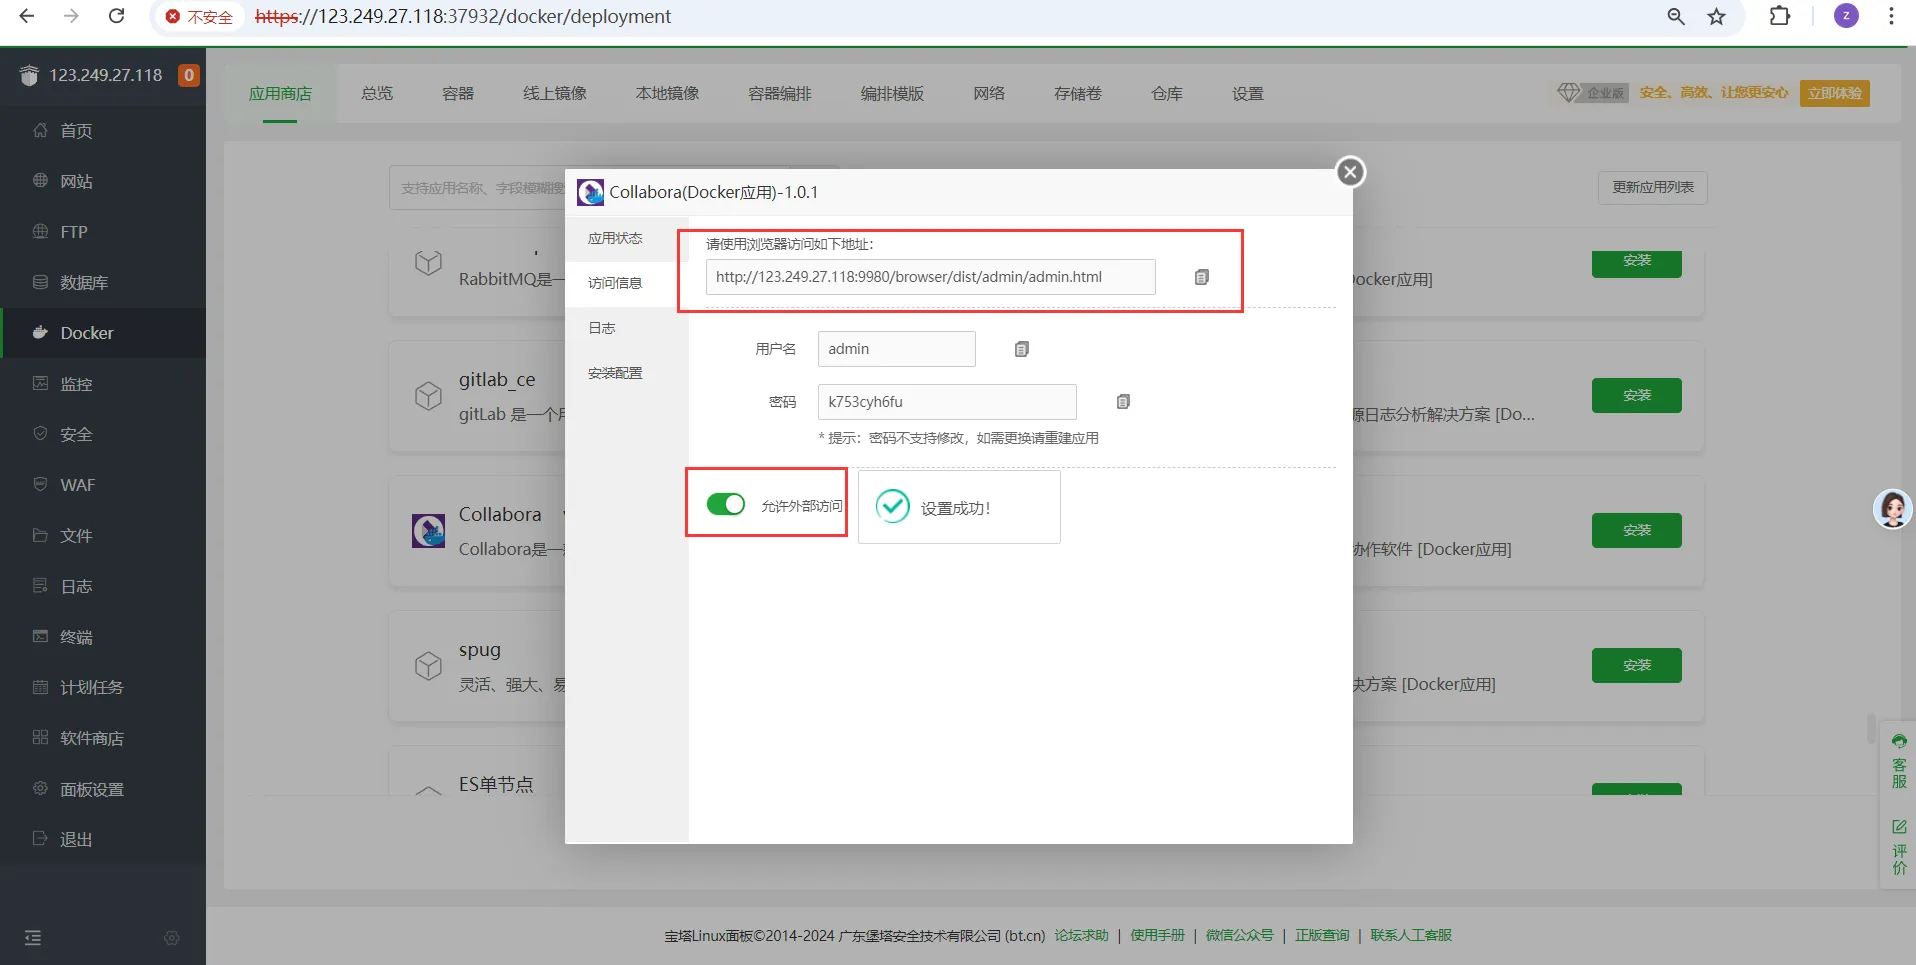This screenshot has width=1916, height=965.
Task: Click the access URL input field
Action: 930,277
